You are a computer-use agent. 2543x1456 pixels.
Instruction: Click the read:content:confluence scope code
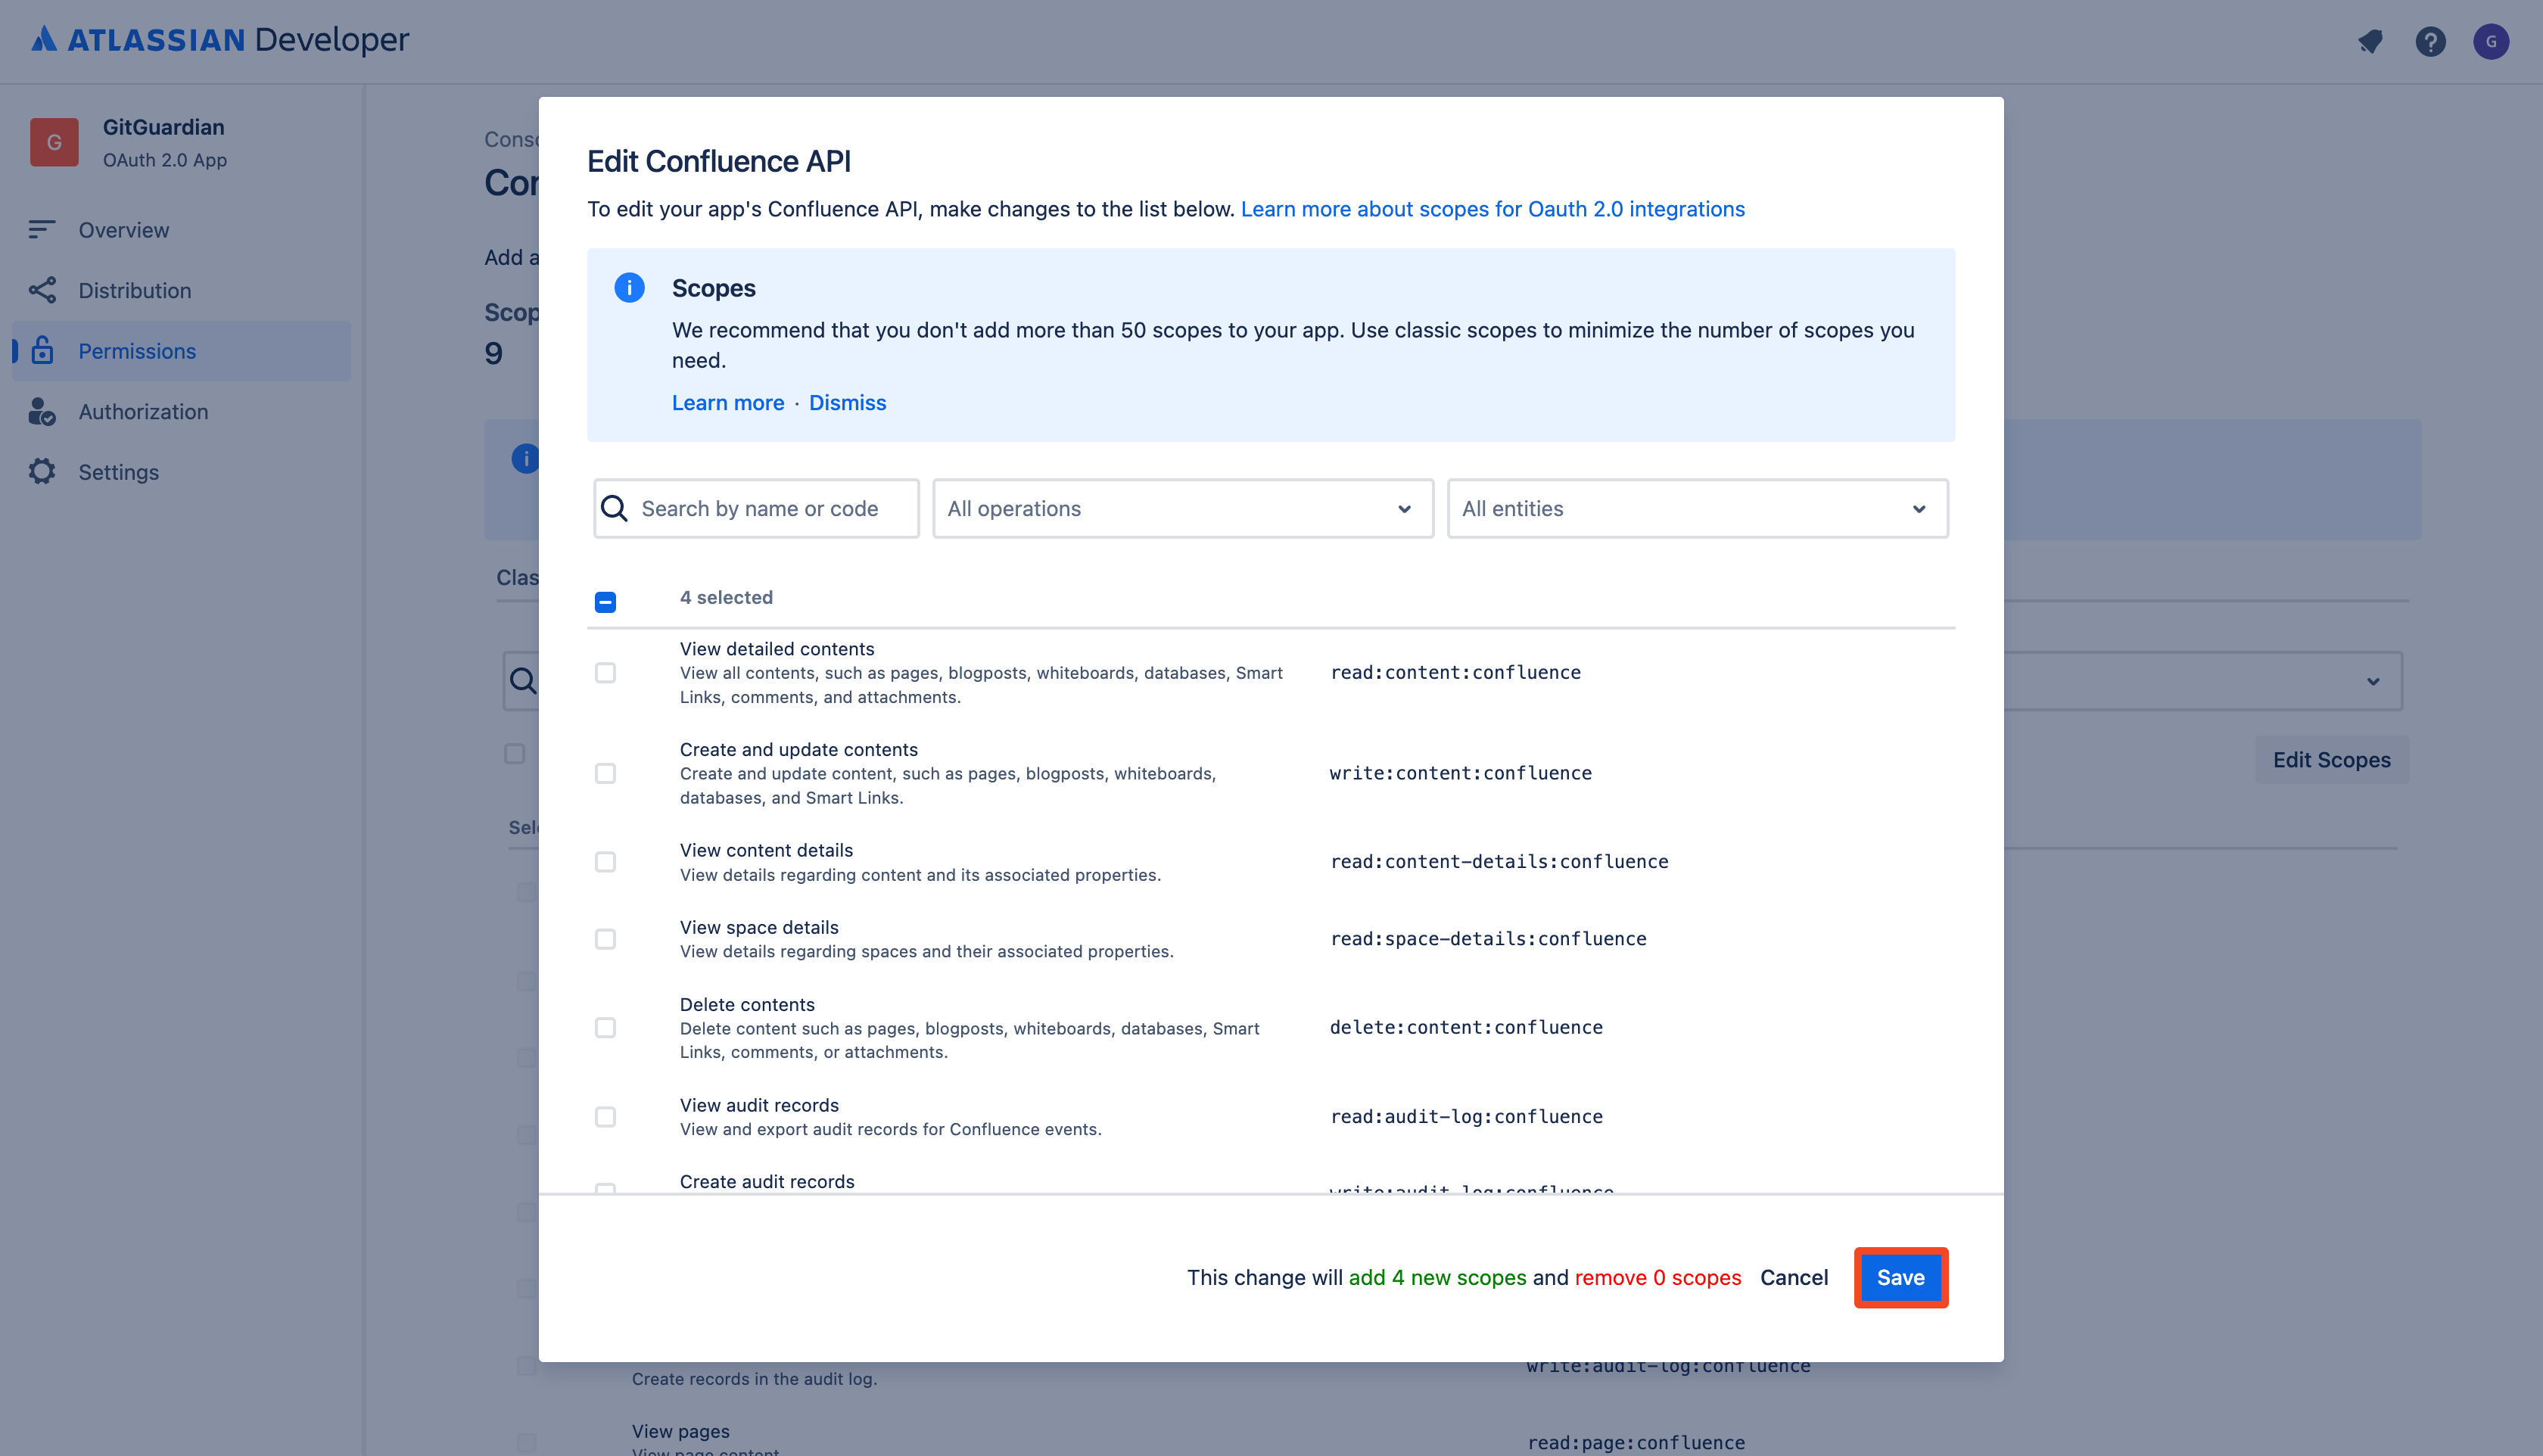click(x=1455, y=672)
